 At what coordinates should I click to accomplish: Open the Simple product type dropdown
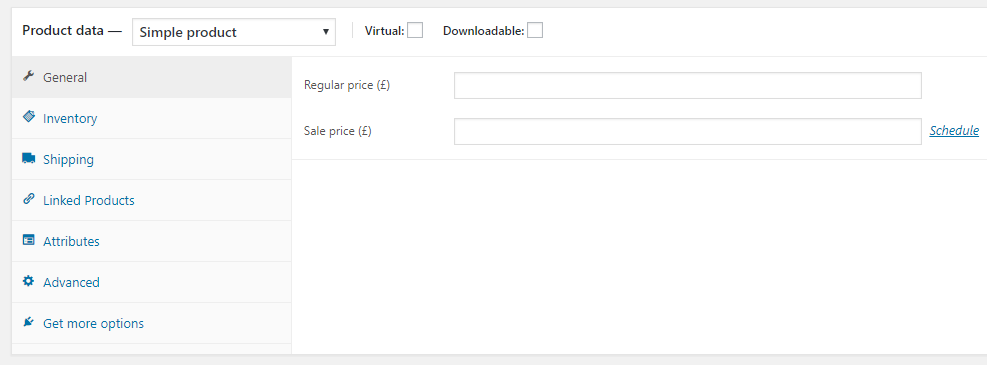234,32
